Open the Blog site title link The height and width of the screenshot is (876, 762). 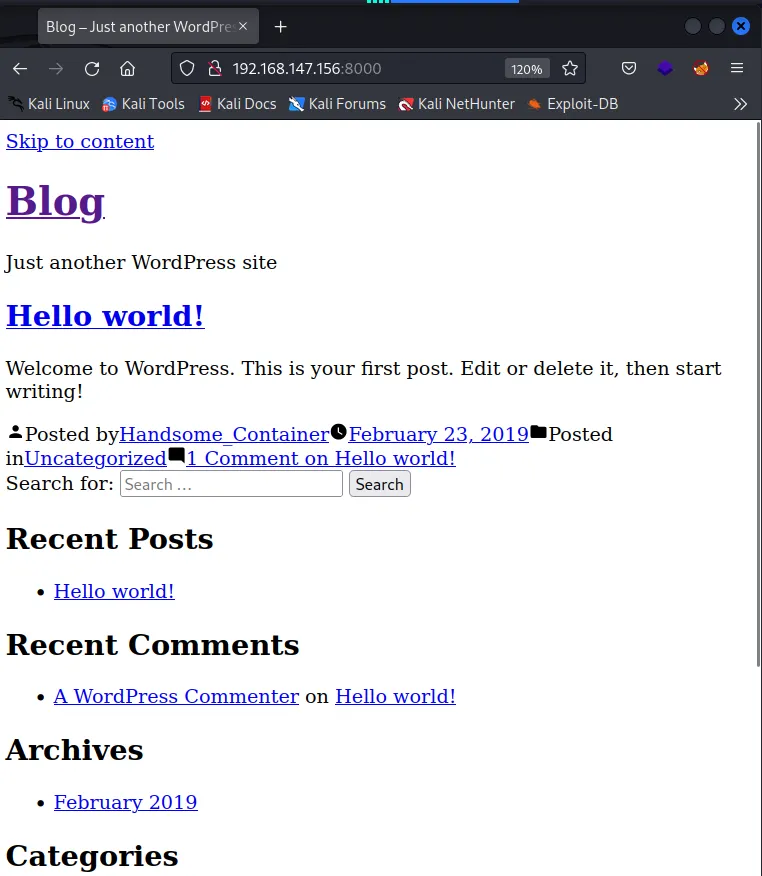55,201
